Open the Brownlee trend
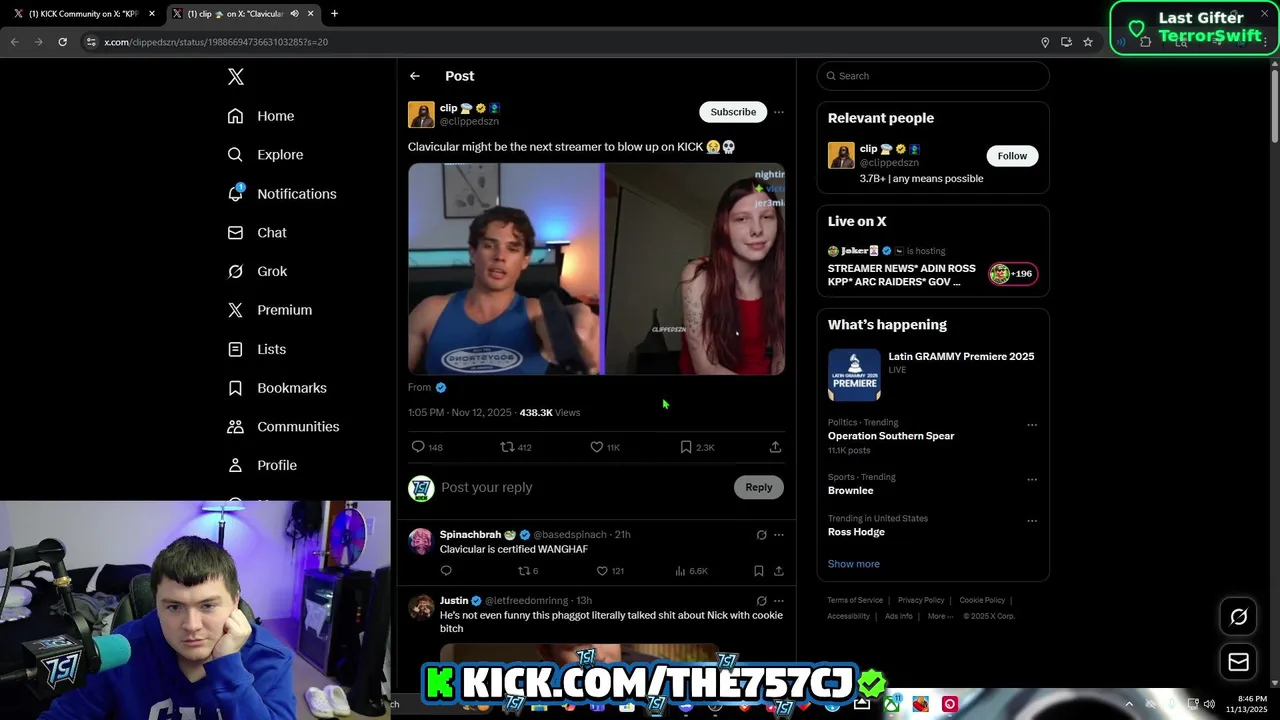The height and width of the screenshot is (720, 1280). coord(850,491)
